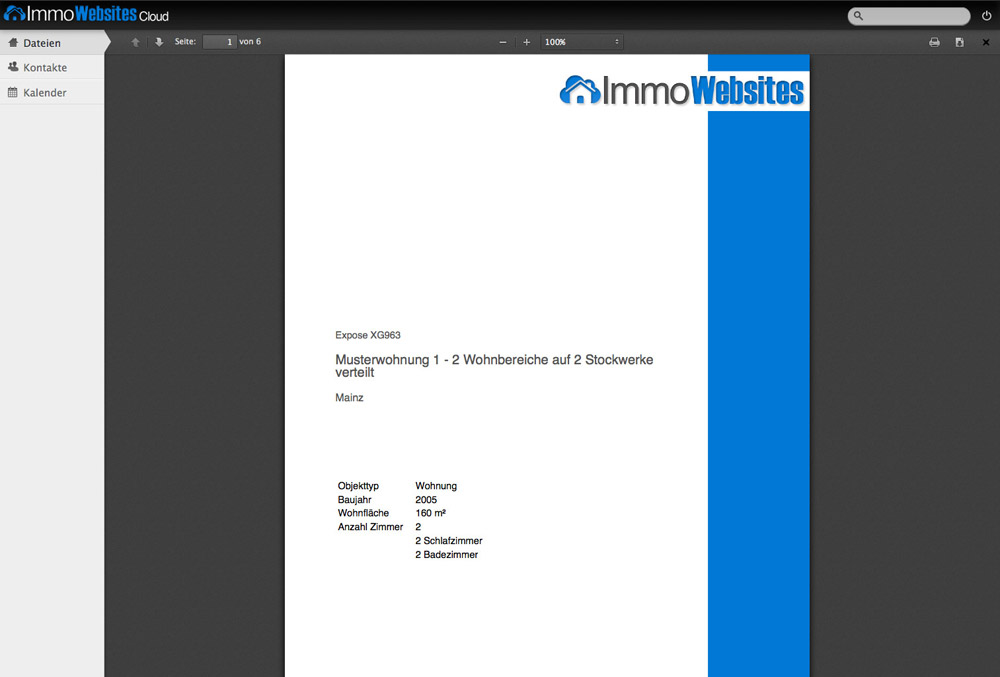The image size is (1000, 677).
Task: Zoom out using the minus icon
Action: click(x=503, y=42)
